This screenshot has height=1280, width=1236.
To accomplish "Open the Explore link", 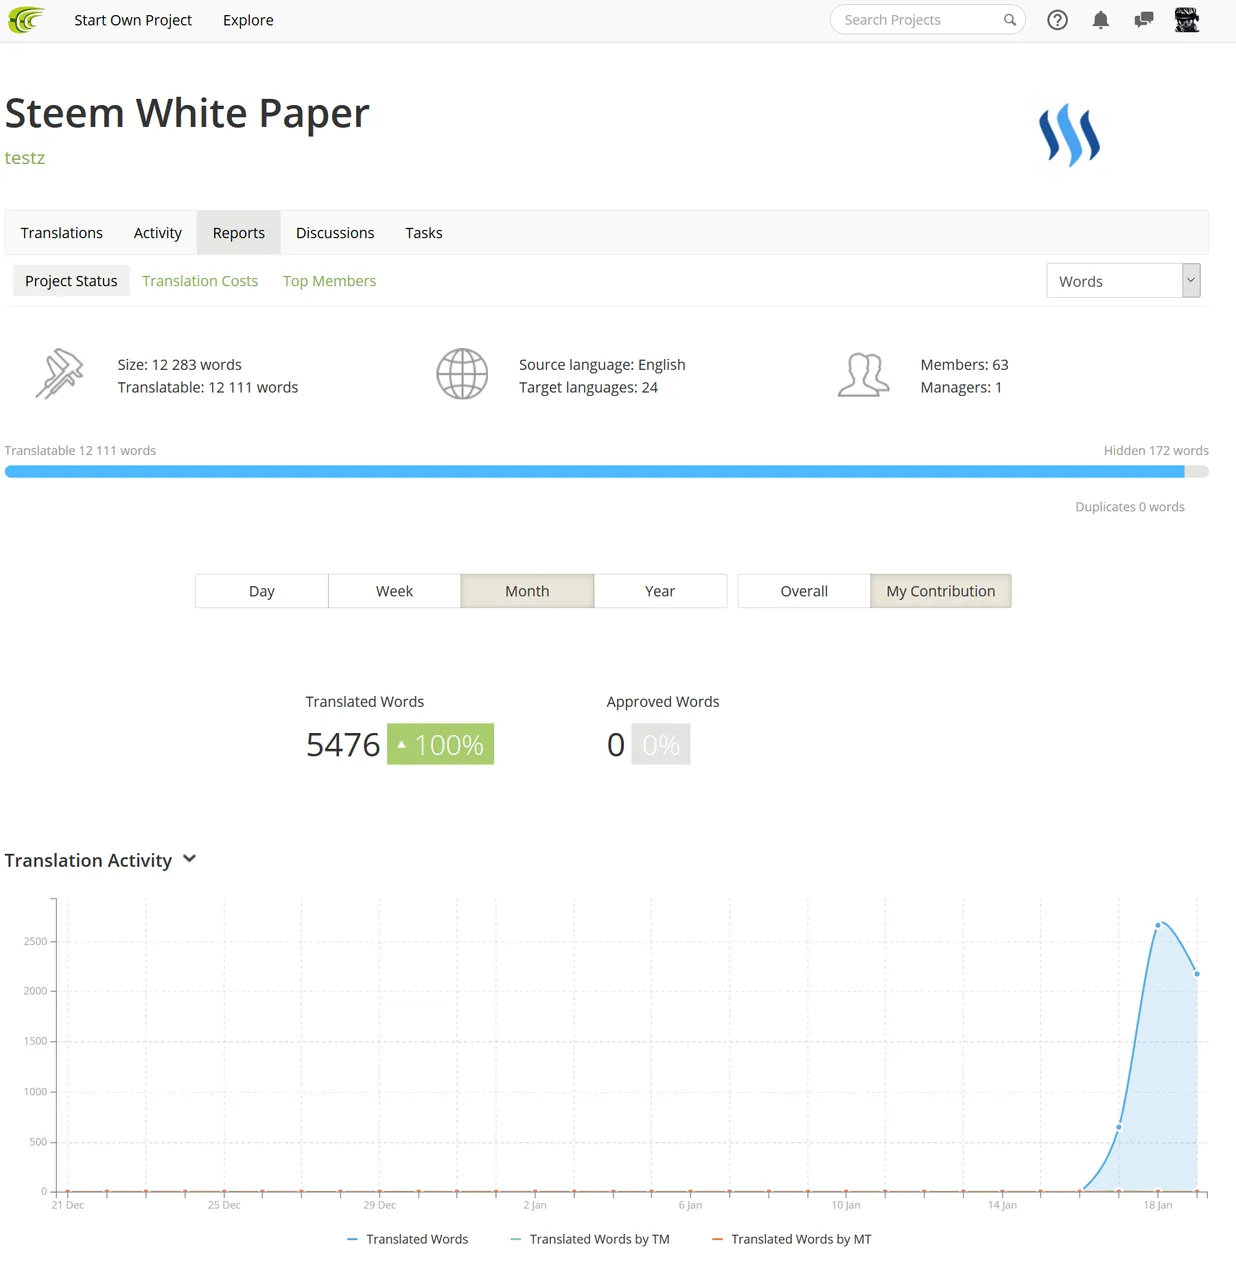I will pos(248,20).
